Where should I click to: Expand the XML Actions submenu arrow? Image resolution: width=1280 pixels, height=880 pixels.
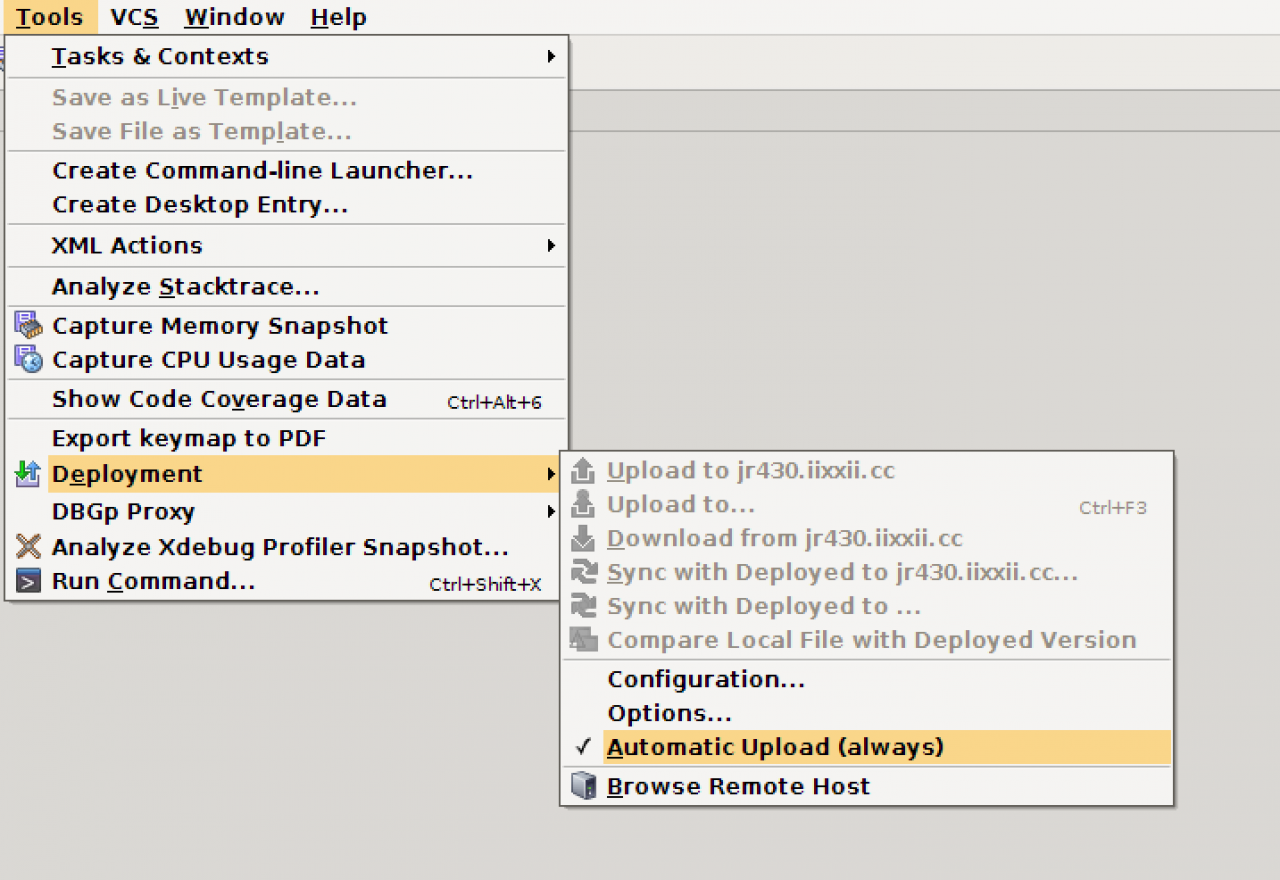[550, 245]
